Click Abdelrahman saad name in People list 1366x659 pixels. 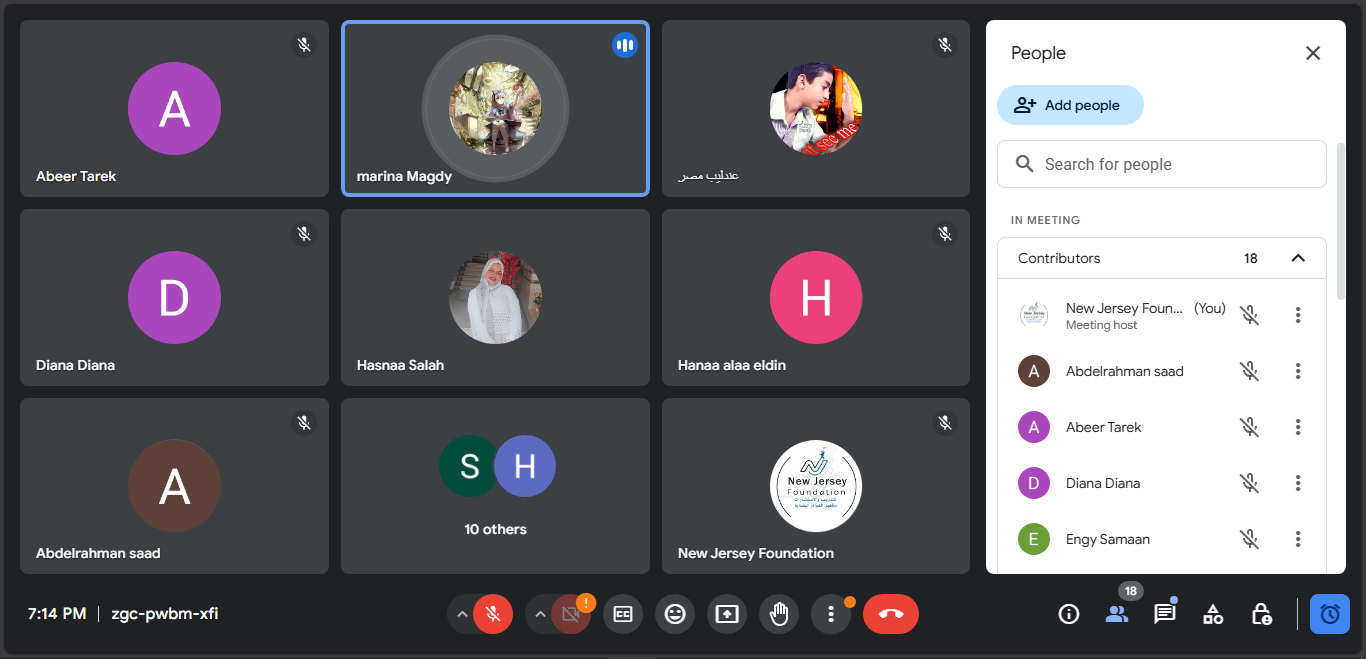[x=1124, y=371]
